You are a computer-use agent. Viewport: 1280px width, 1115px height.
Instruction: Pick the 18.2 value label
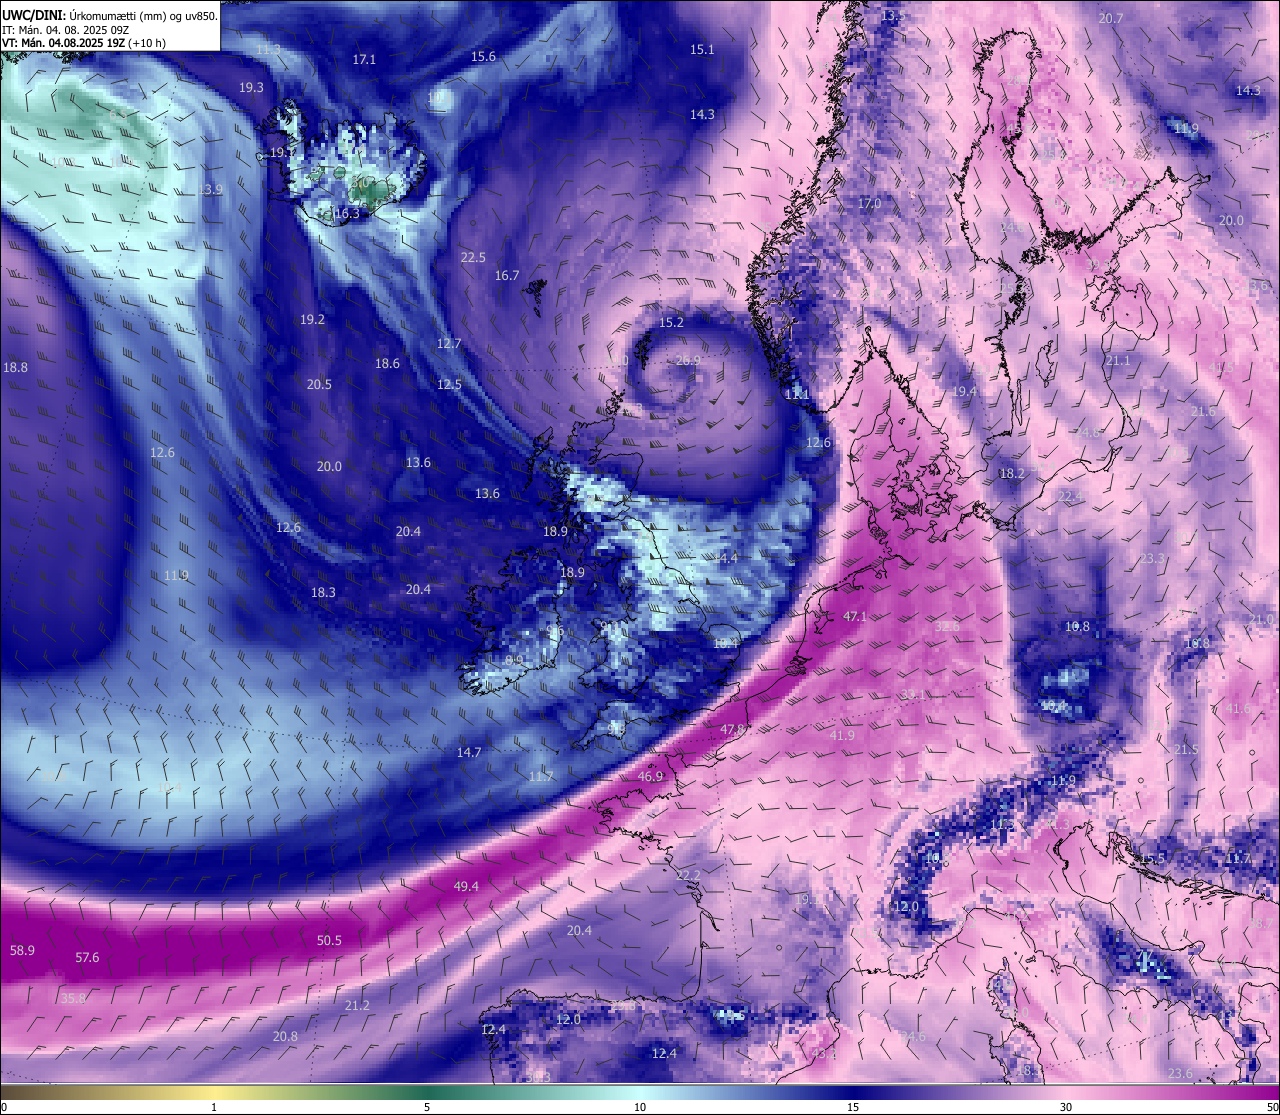[1012, 473]
